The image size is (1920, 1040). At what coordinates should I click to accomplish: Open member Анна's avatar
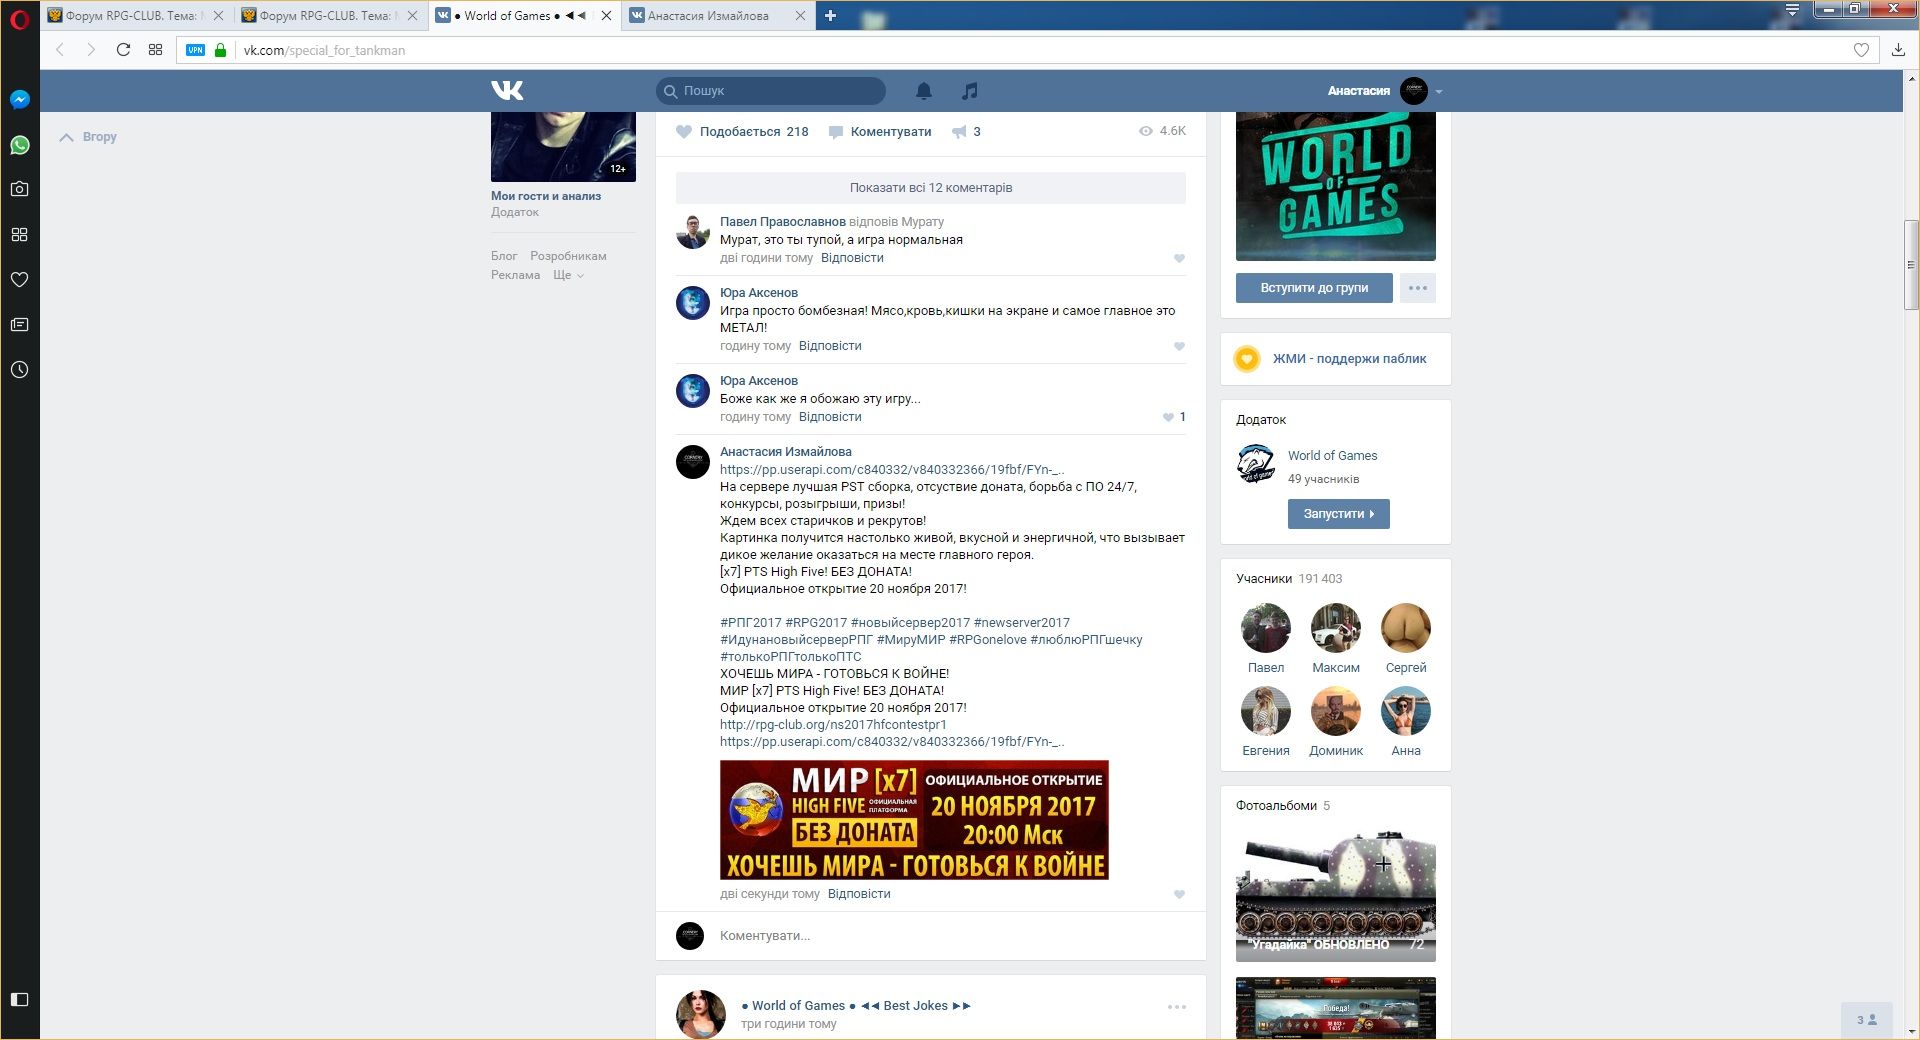tap(1406, 711)
